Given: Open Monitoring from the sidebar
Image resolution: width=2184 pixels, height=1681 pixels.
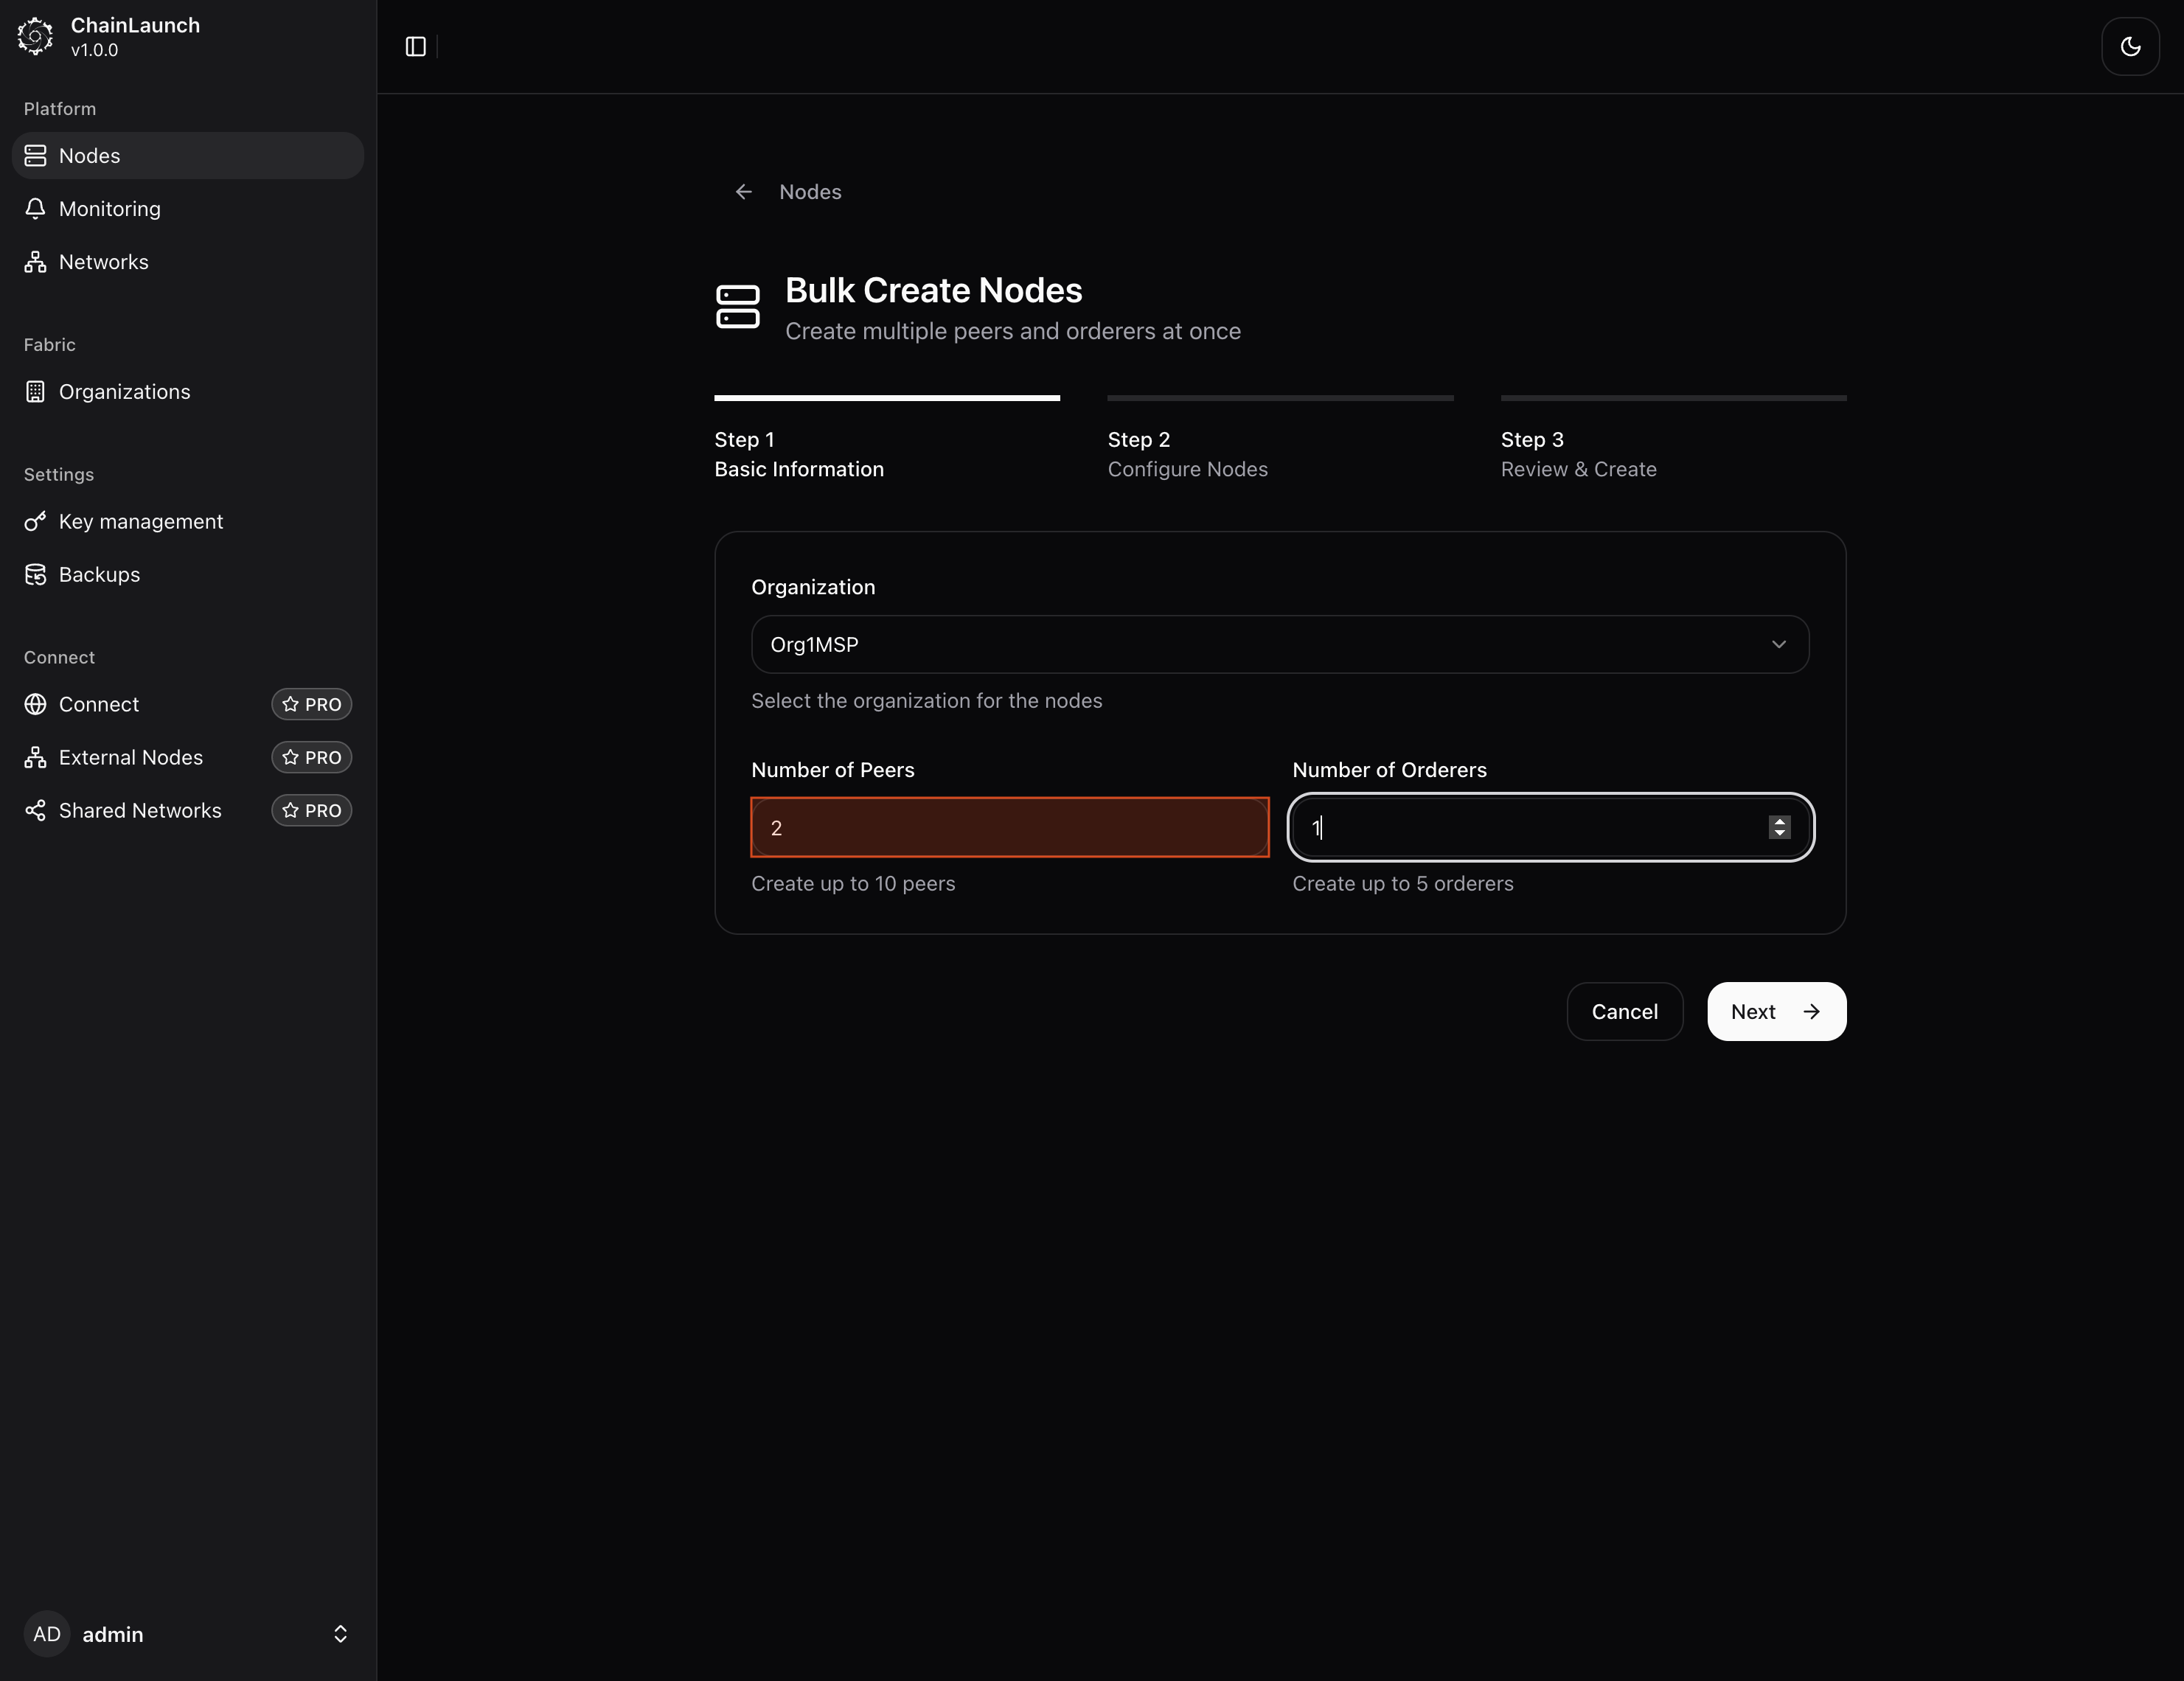Looking at the screenshot, I should tap(109, 209).
